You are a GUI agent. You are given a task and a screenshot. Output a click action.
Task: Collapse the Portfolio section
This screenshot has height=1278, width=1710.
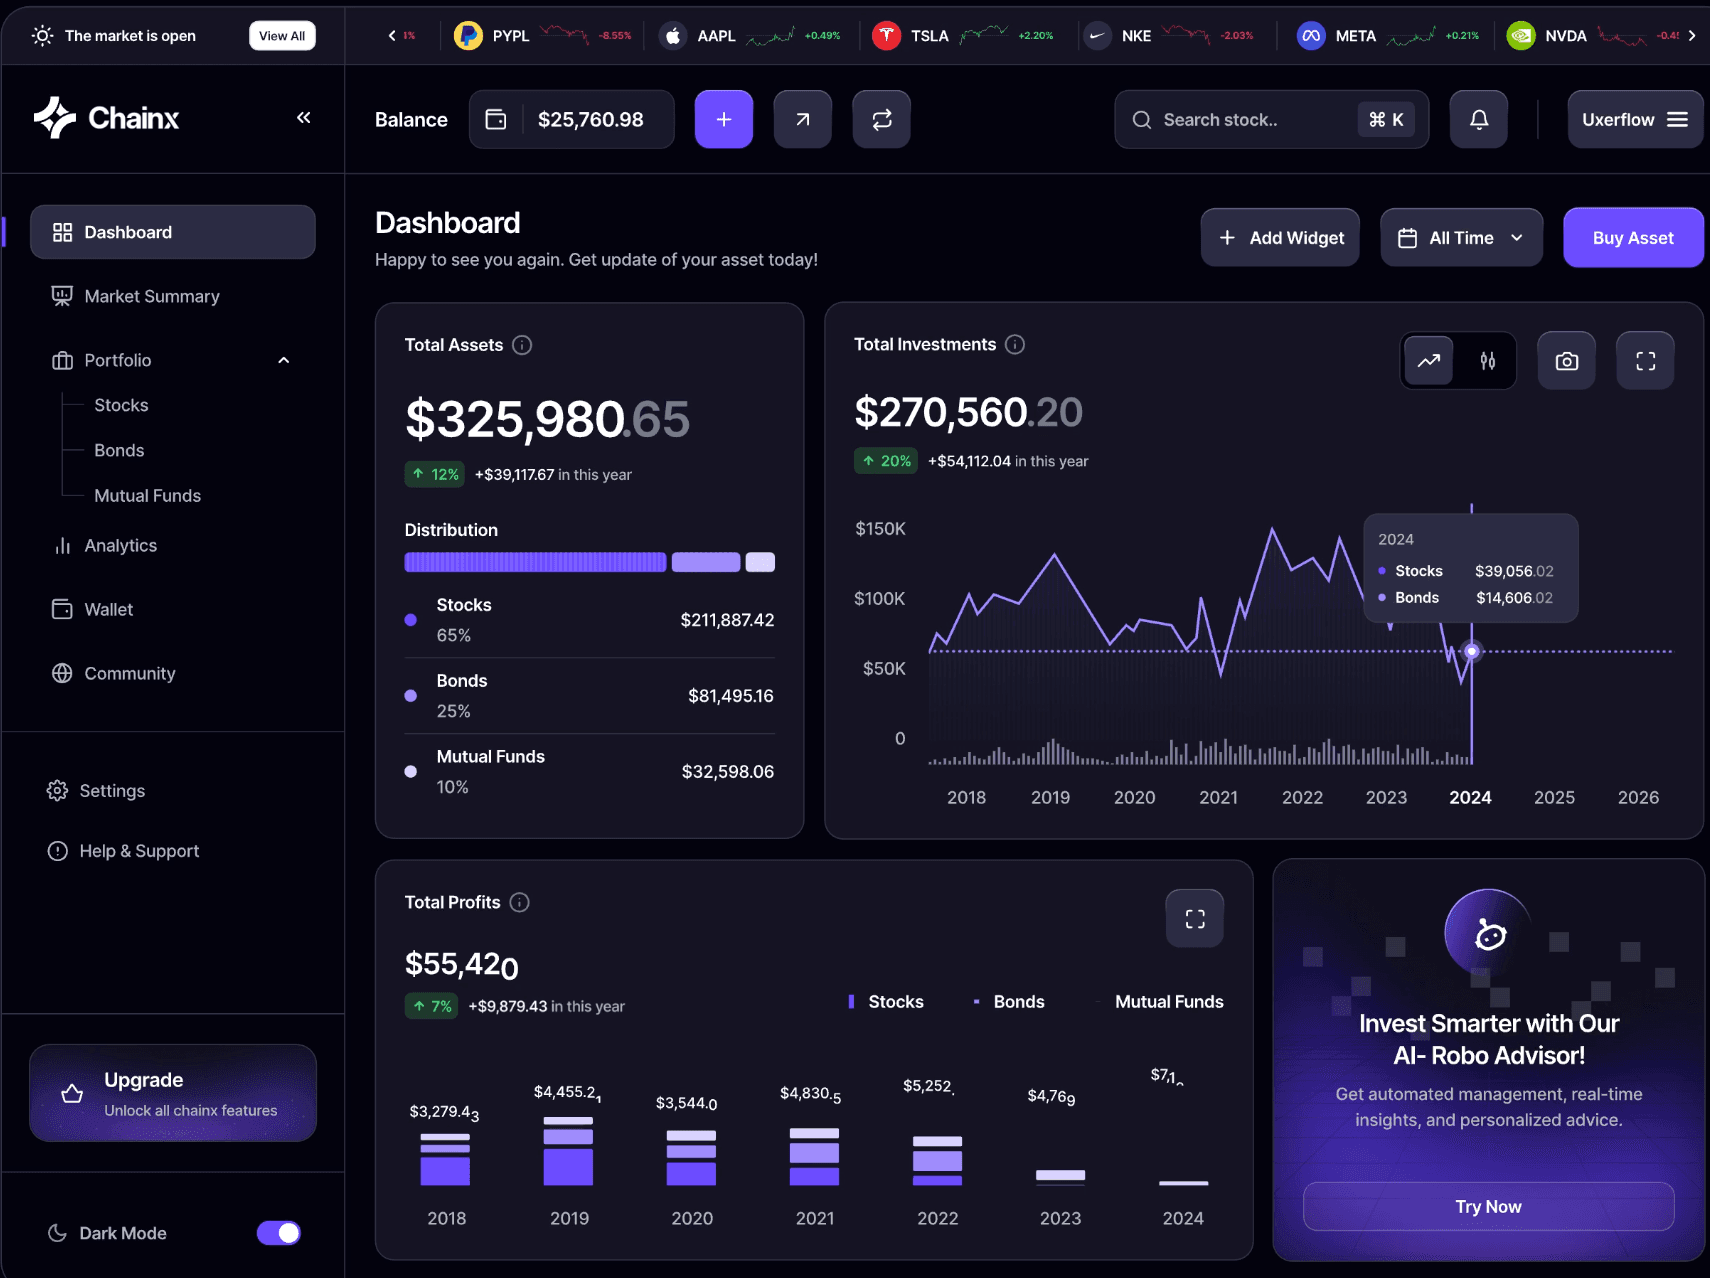click(284, 360)
